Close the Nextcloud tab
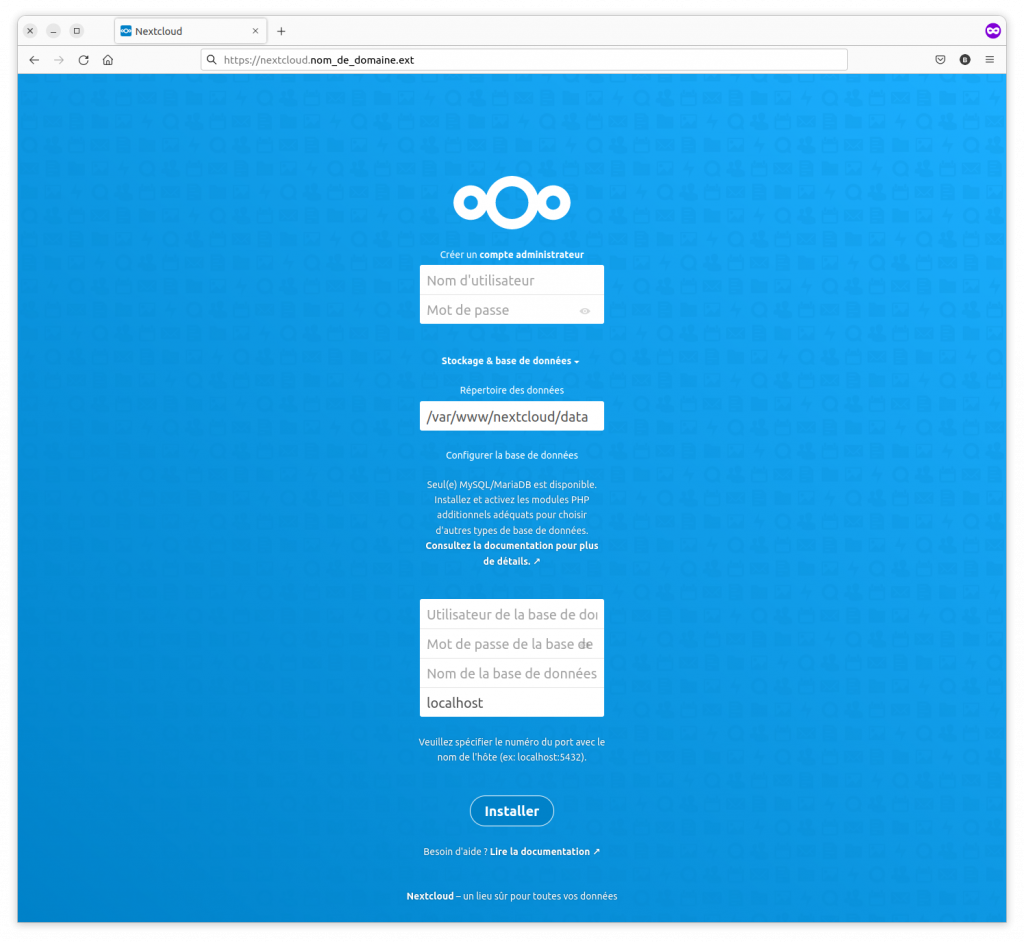Screen dimensions: 1024x942 255,31
